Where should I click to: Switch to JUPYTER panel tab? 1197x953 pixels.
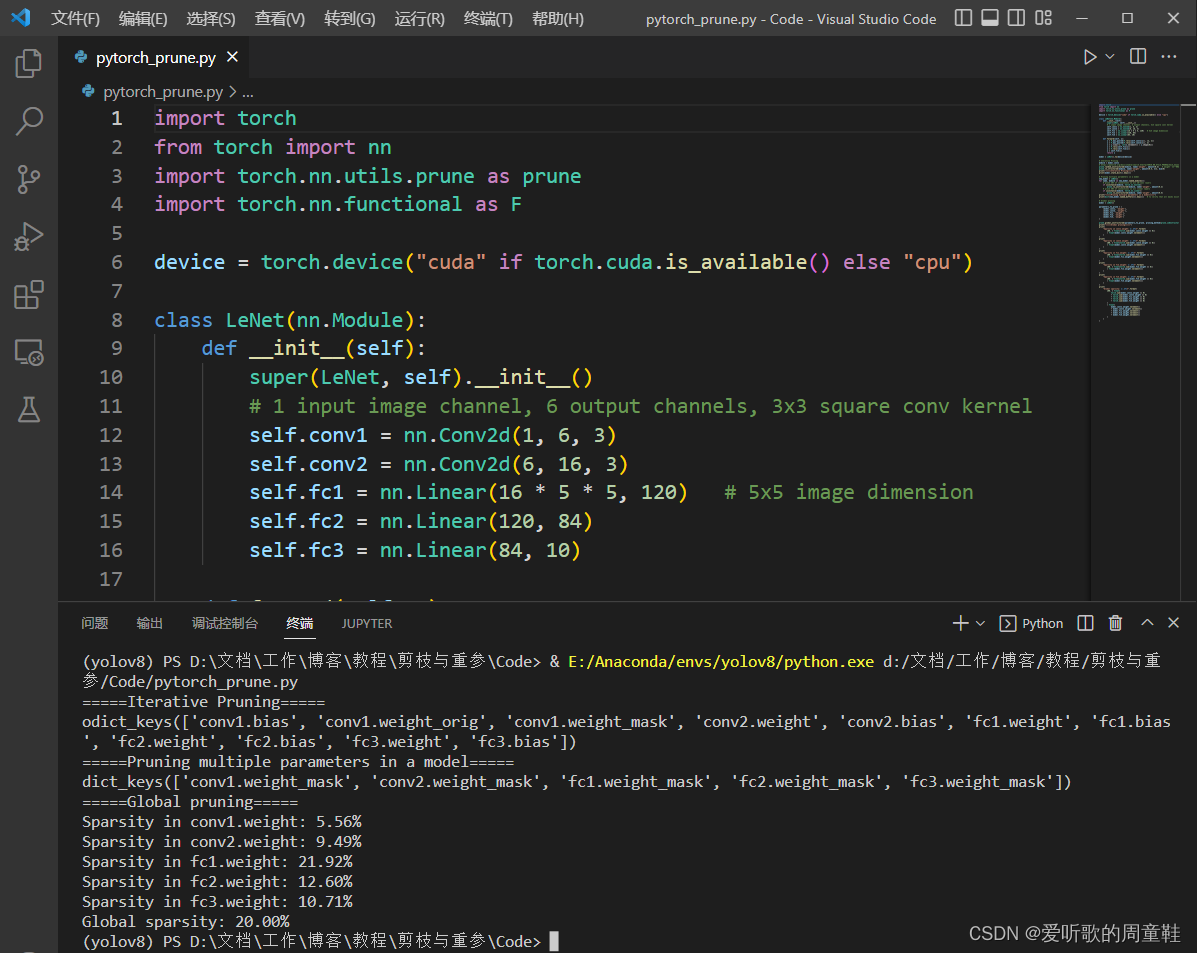point(366,623)
